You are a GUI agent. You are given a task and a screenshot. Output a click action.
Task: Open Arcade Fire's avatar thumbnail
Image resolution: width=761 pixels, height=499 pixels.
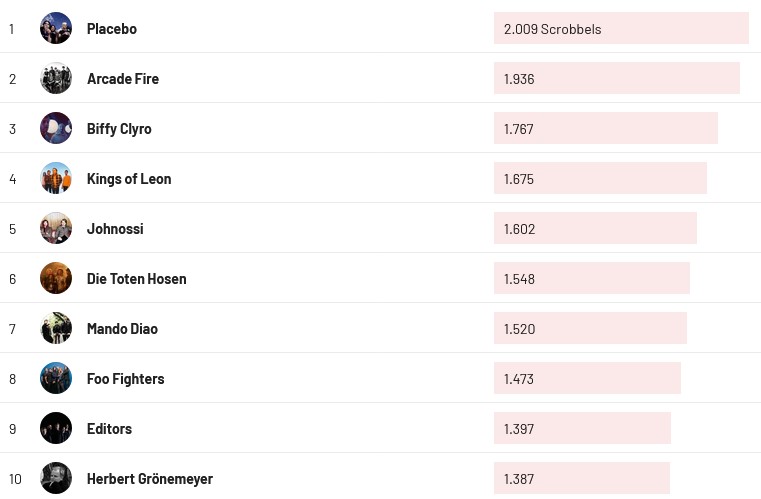[x=56, y=78]
